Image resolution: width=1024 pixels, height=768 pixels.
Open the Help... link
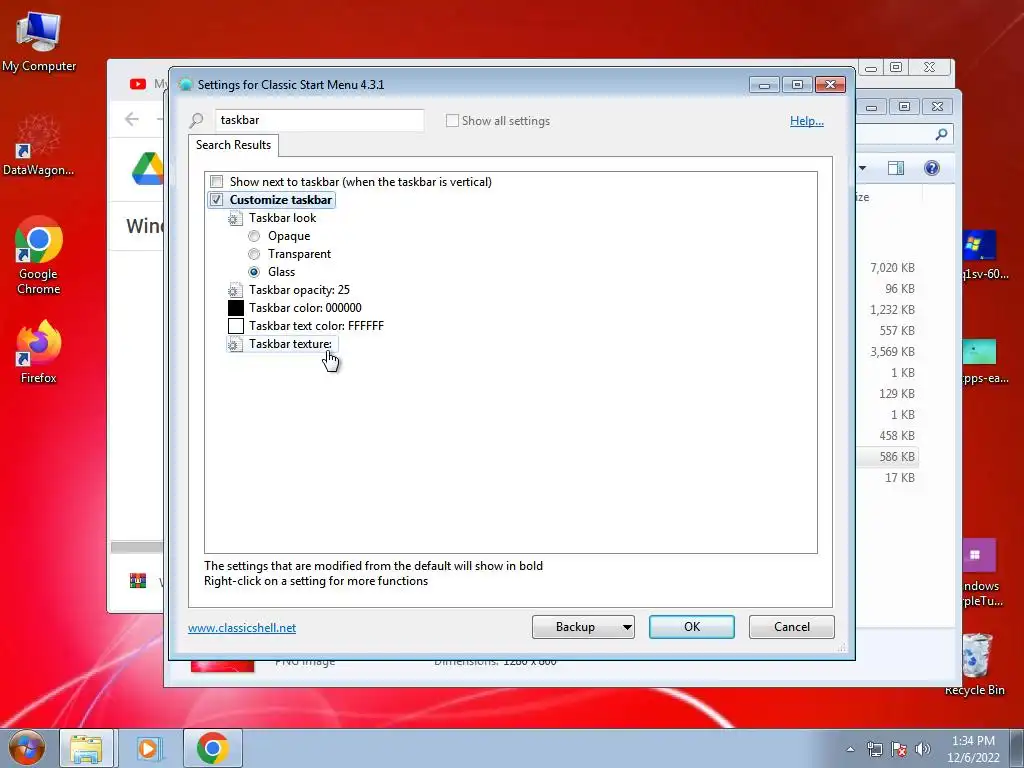(x=807, y=121)
